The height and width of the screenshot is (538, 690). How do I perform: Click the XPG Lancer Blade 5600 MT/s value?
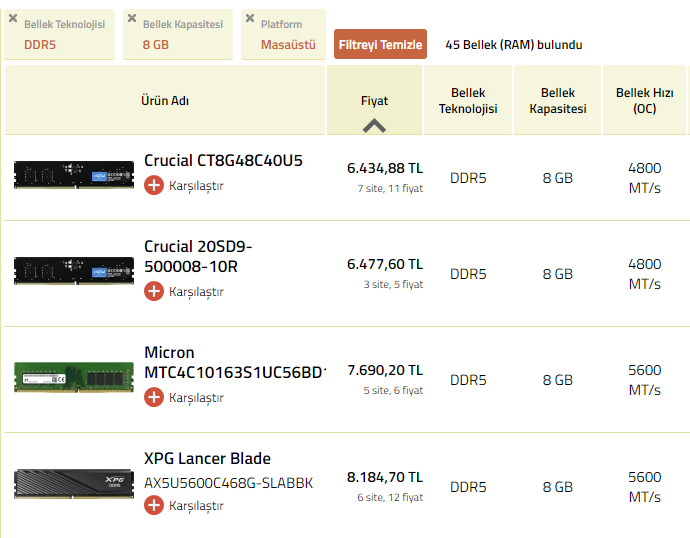tap(645, 487)
